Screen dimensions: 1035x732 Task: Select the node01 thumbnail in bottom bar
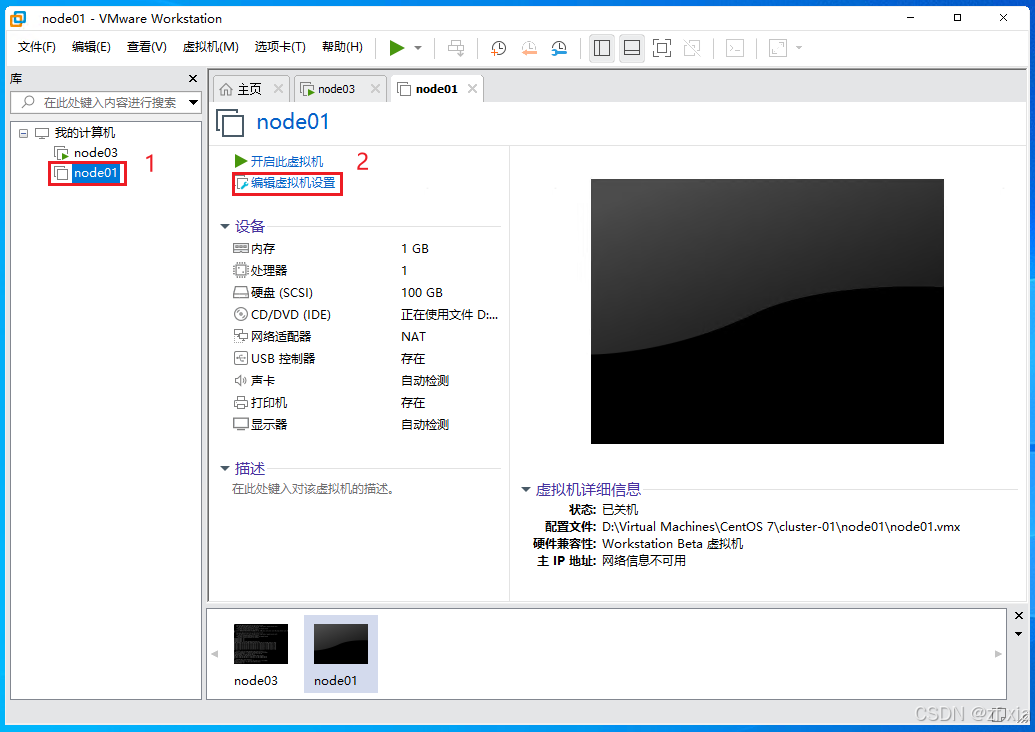(341, 654)
